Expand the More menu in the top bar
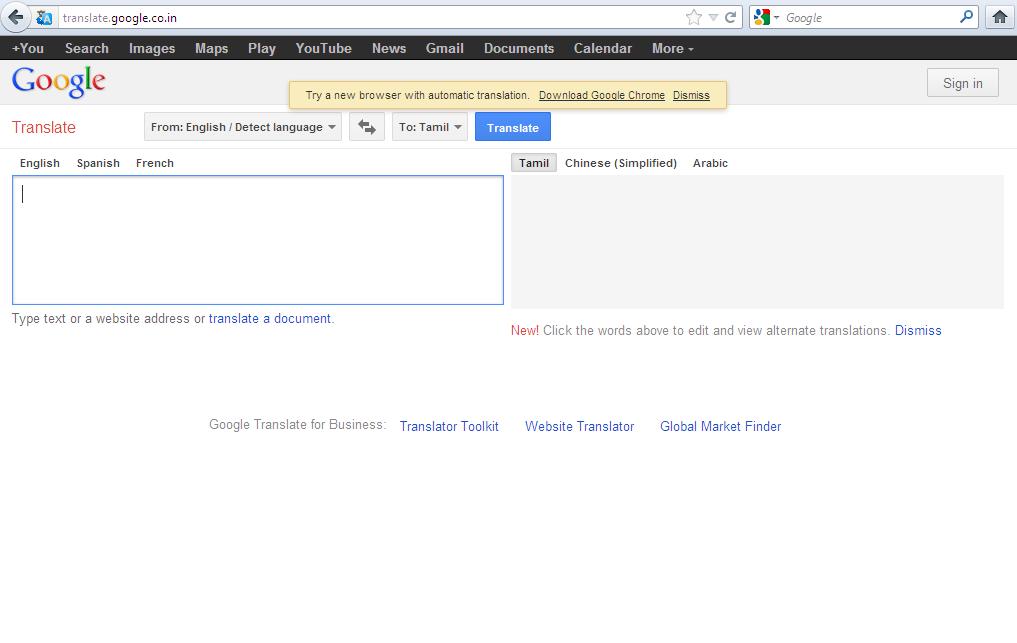Screen dimensions: 1017x643 (x=673, y=48)
